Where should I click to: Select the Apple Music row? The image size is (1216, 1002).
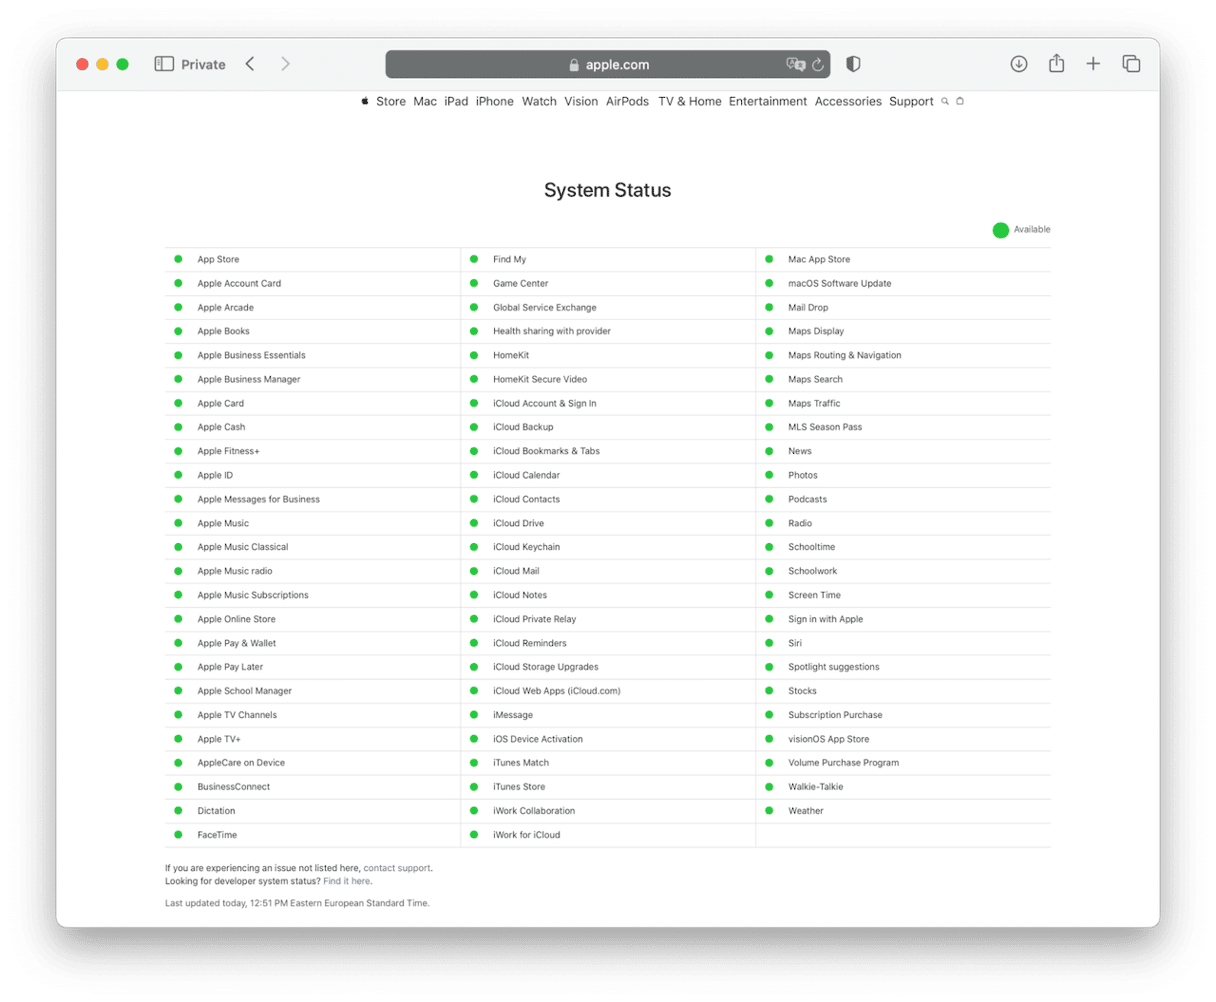coord(312,523)
